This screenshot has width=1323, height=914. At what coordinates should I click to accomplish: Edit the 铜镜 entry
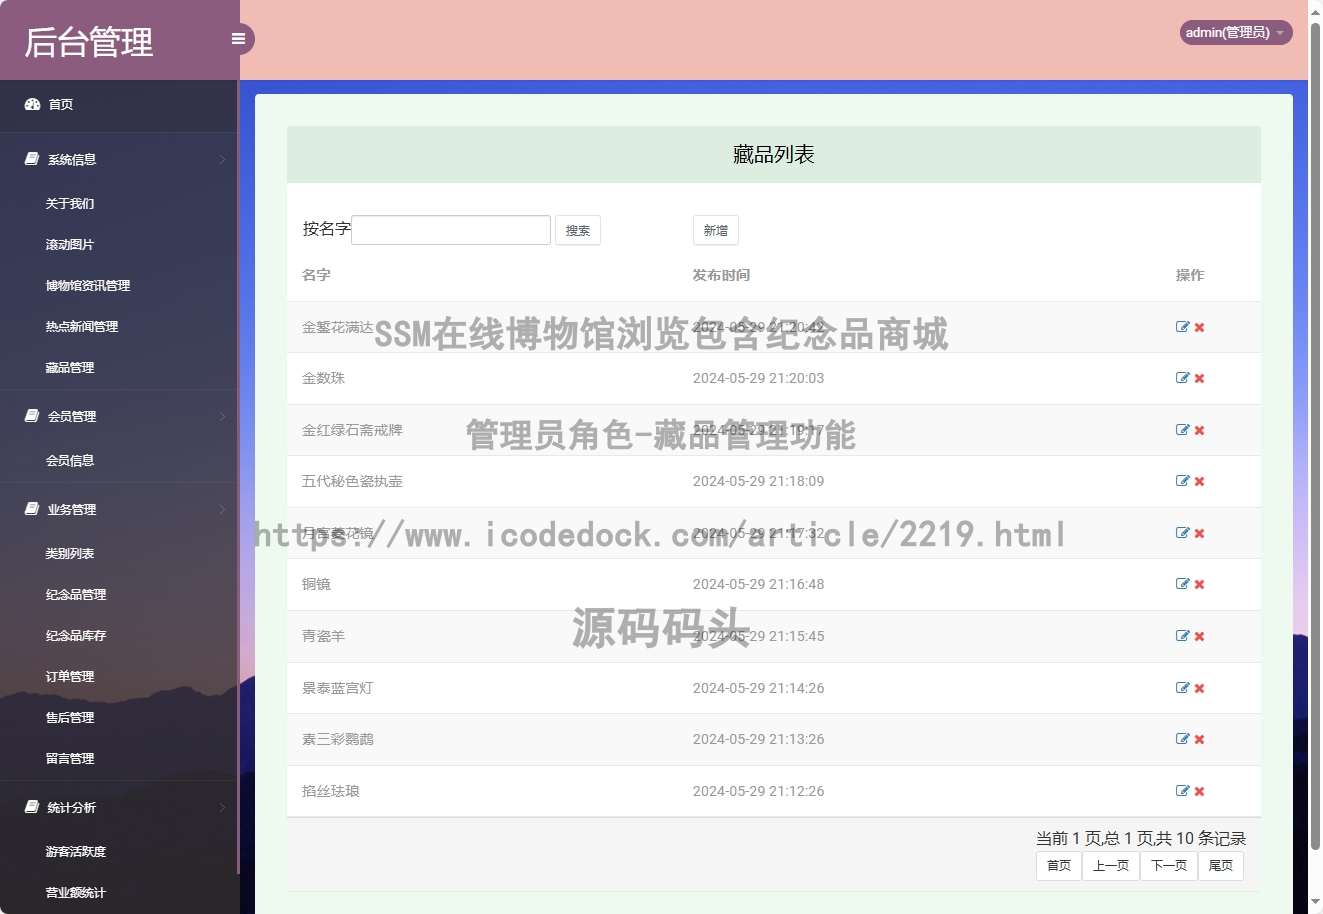1183,584
